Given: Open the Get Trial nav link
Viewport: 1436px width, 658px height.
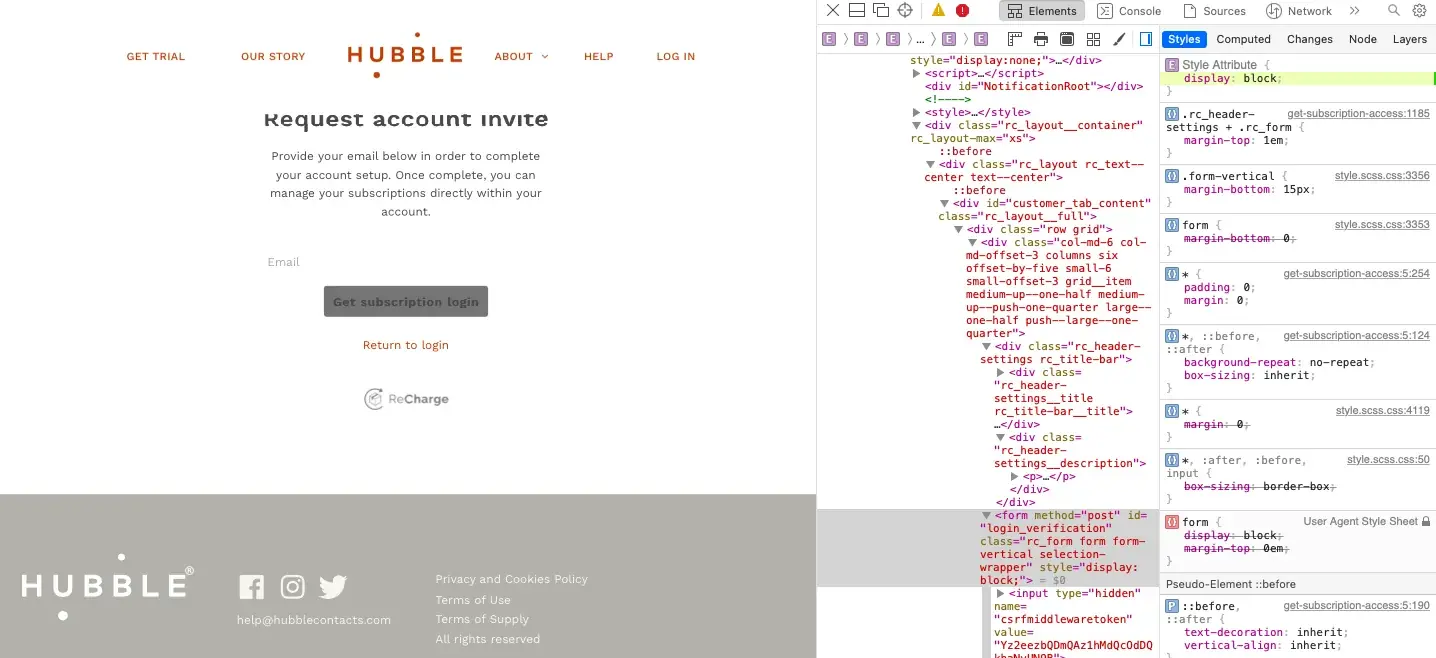Looking at the screenshot, I should [156, 57].
